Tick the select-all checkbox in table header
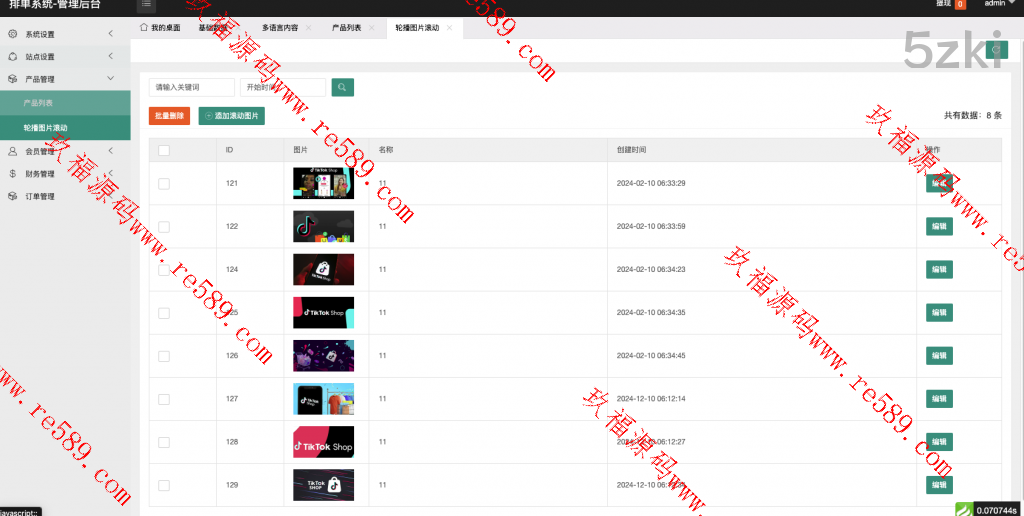The width and height of the screenshot is (1024, 516). (x=164, y=150)
